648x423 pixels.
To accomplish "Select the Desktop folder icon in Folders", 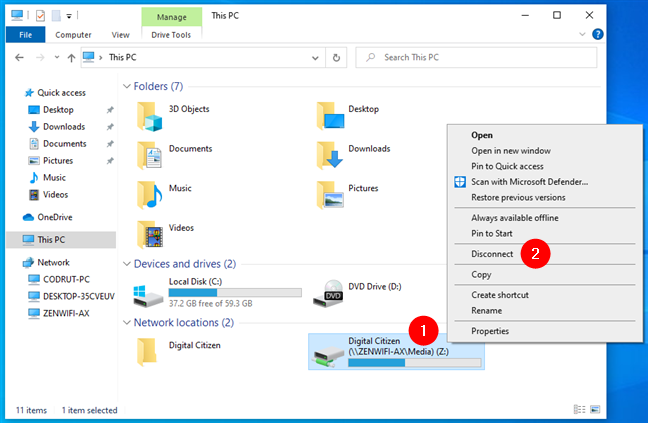I will click(330, 116).
